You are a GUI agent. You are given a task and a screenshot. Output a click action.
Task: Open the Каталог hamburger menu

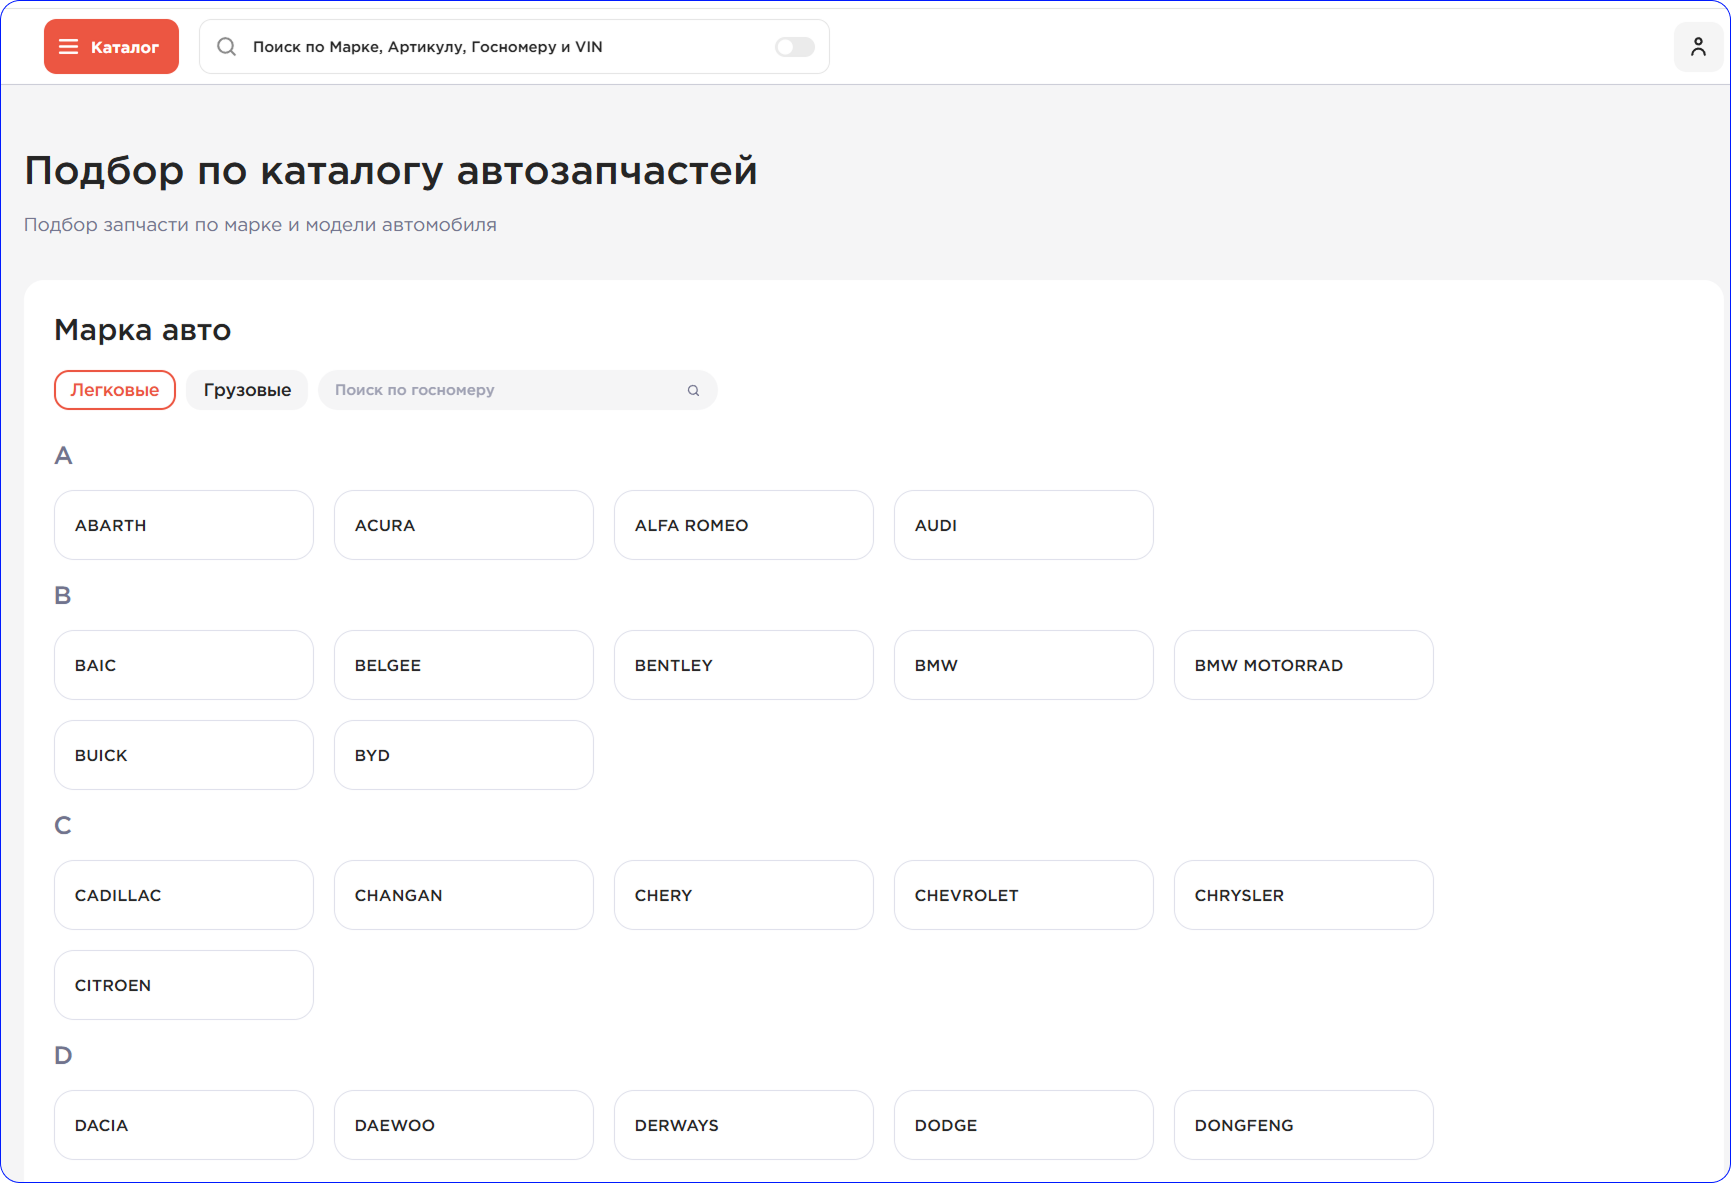pos(111,47)
